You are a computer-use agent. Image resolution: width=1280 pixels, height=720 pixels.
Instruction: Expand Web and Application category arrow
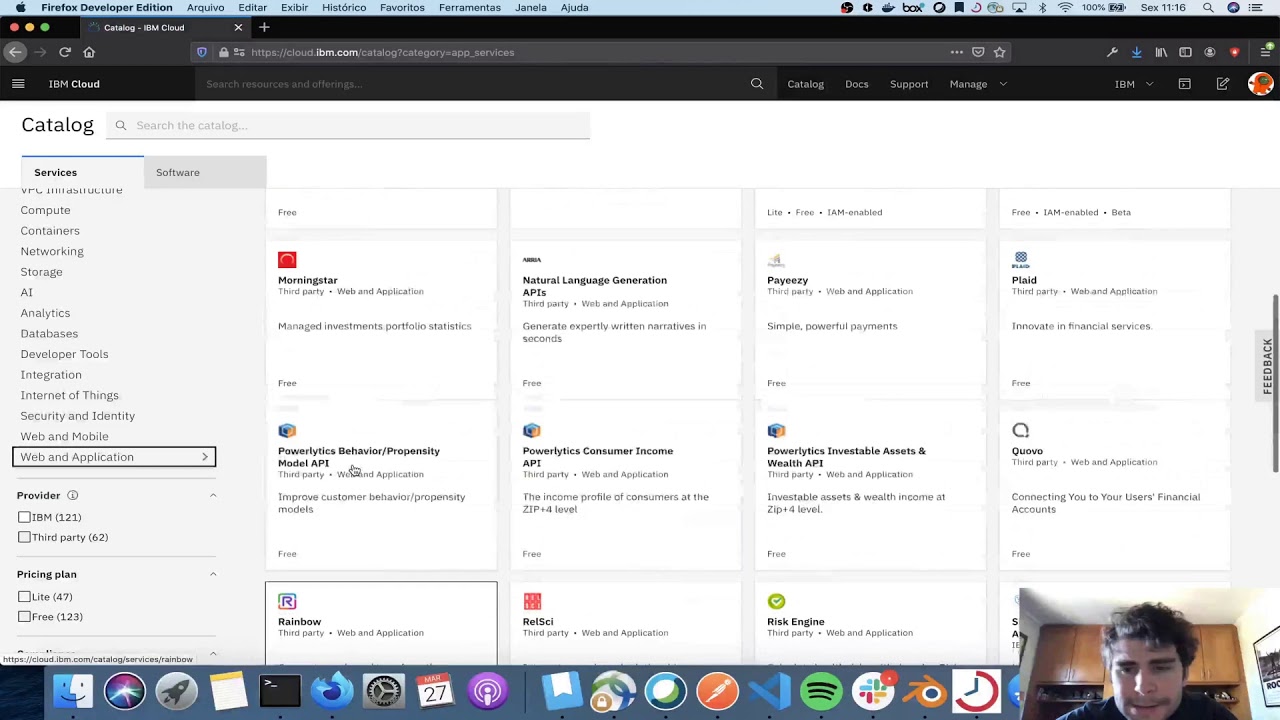pyautogui.click(x=205, y=457)
